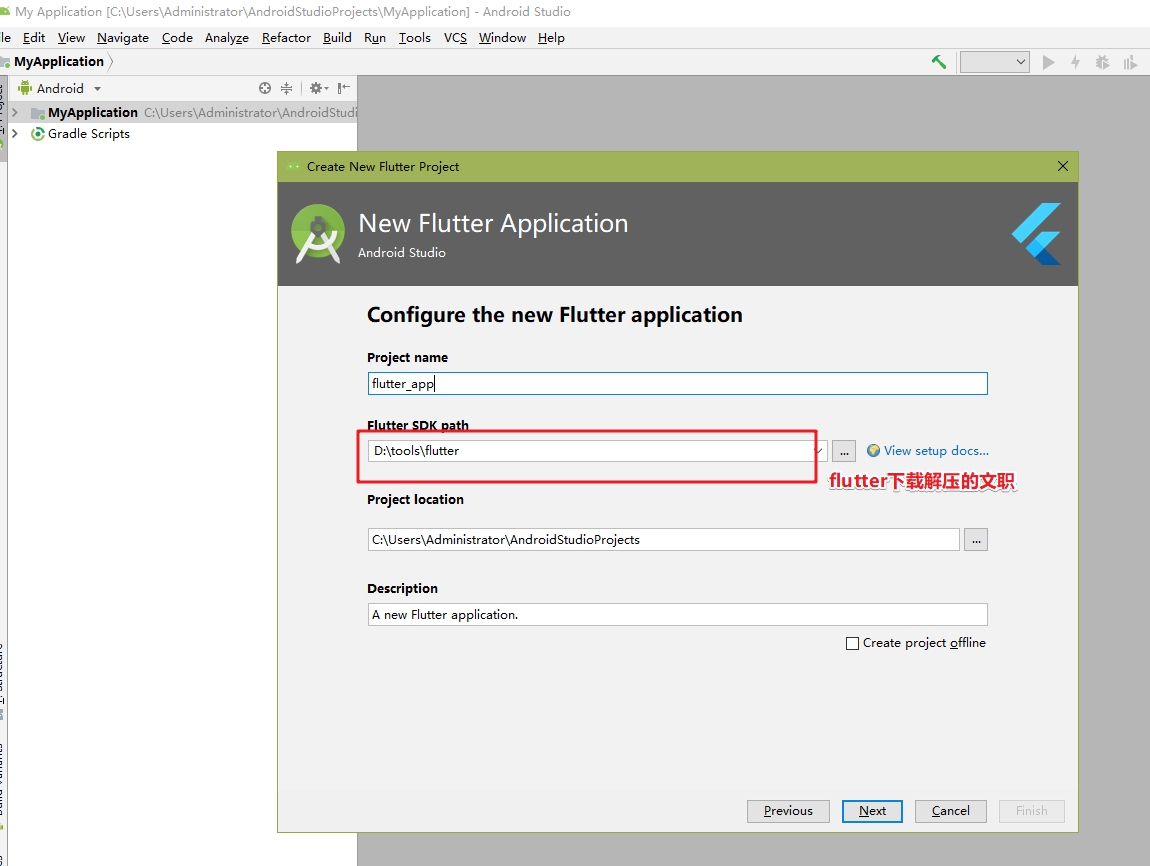This screenshot has height=866, width=1150.
Task: Open the run configuration dropdown in toolbar
Action: coord(995,62)
